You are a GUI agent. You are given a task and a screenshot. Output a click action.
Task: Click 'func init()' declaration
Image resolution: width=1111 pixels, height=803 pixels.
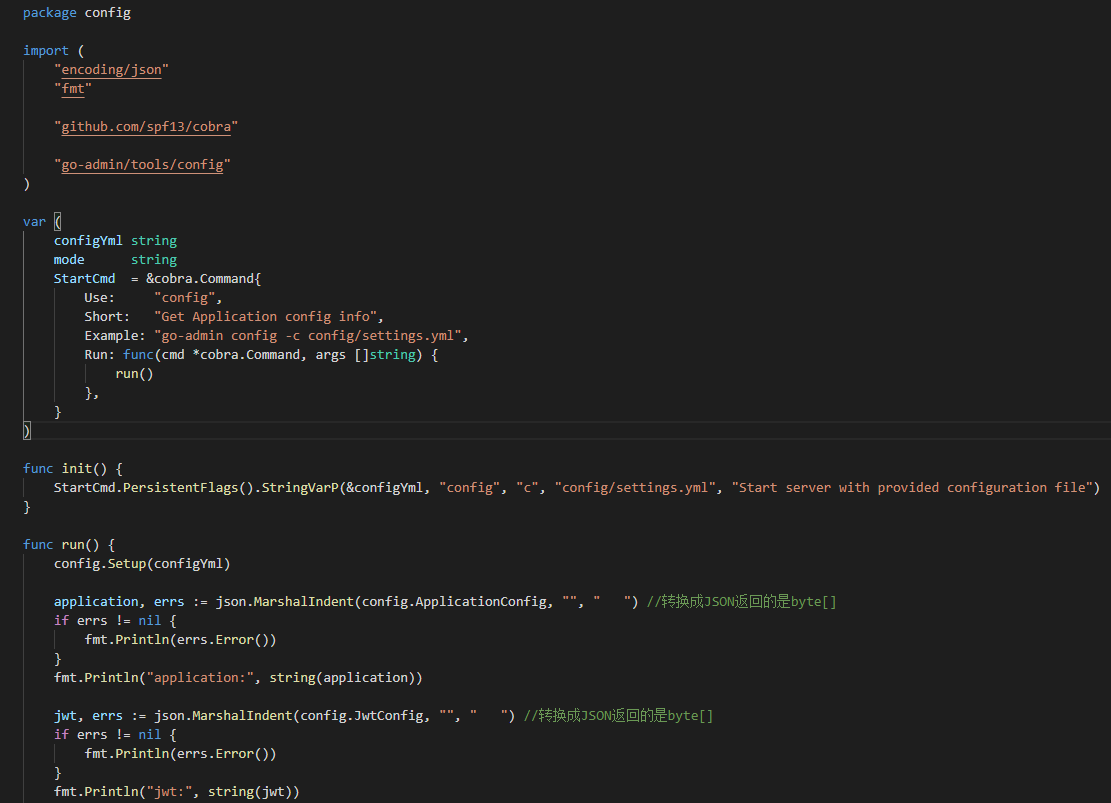click(65, 468)
